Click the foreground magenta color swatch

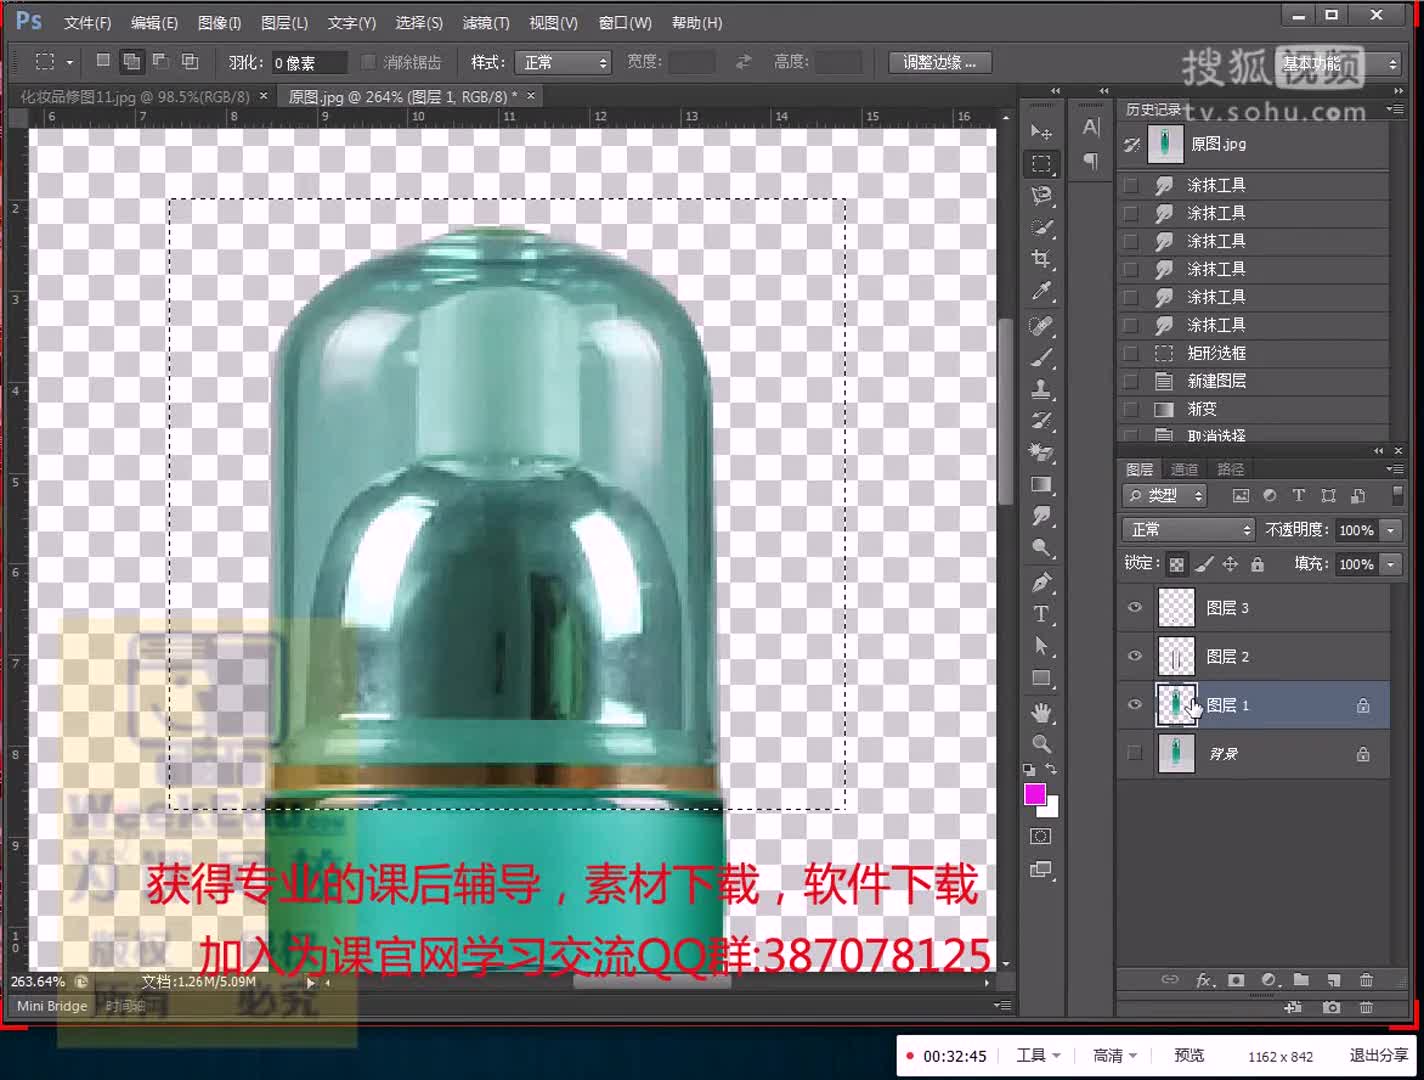(x=1035, y=795)
